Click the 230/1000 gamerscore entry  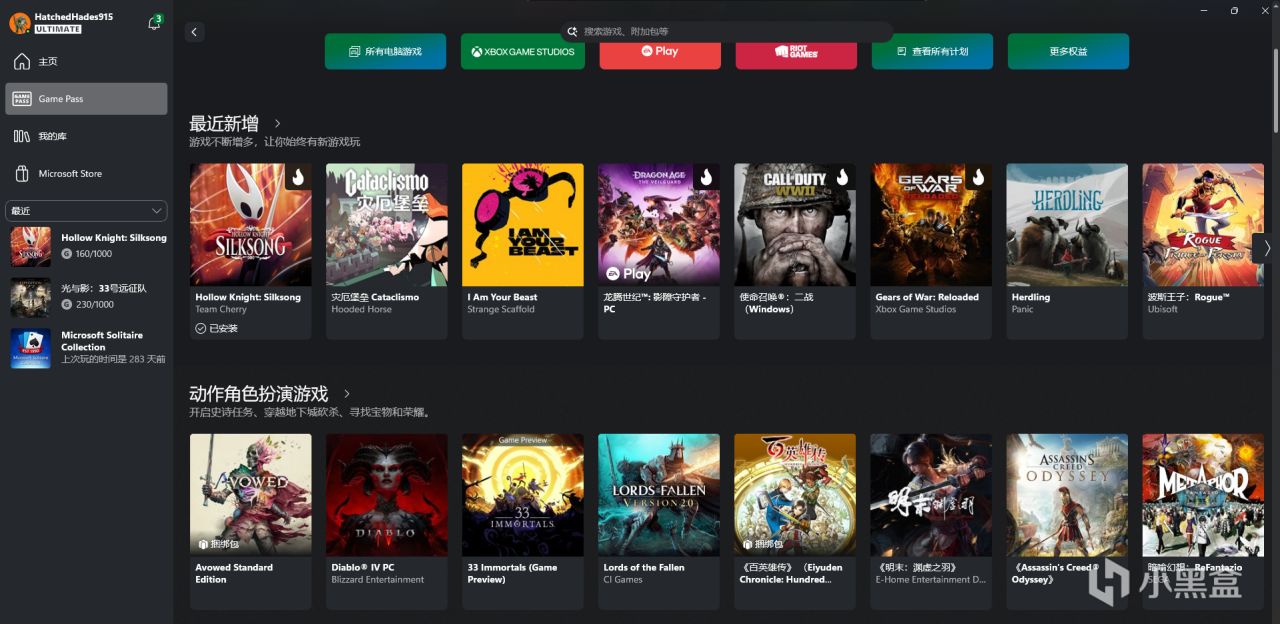(x=88, y=305)
